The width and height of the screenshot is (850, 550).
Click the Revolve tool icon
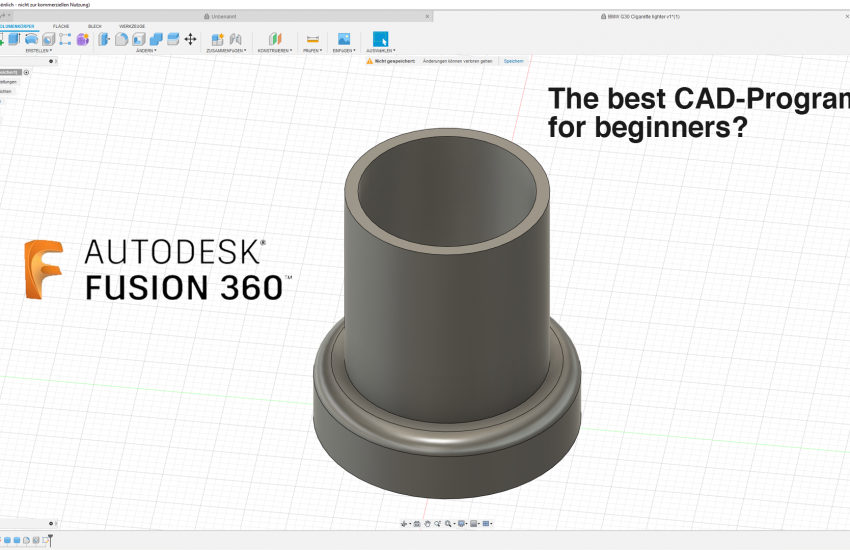pos(31,39)
